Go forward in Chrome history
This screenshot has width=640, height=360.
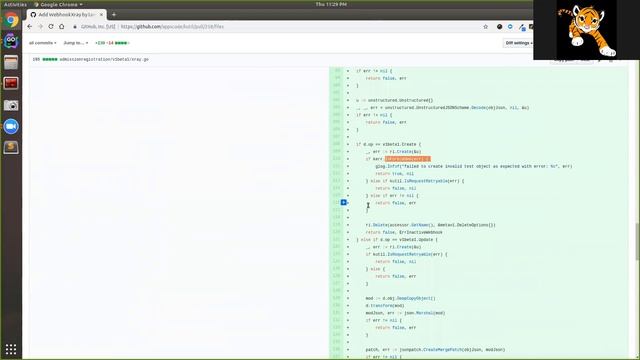[x=40, y=27]
